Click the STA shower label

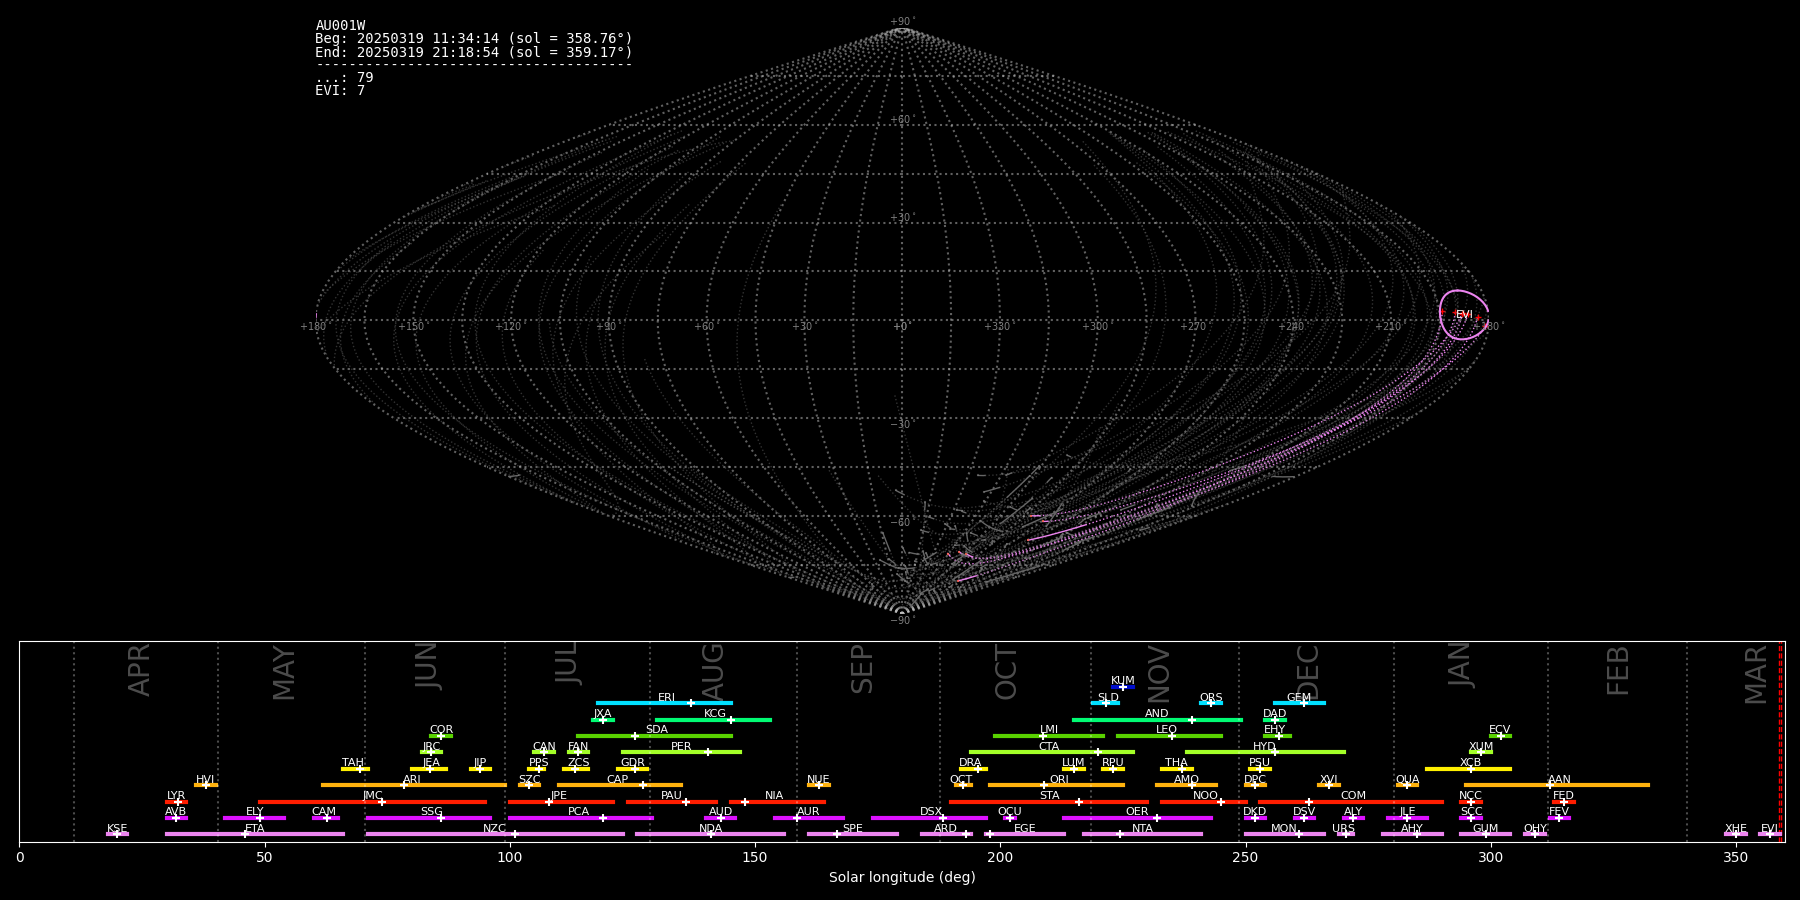click(1049, 796)
